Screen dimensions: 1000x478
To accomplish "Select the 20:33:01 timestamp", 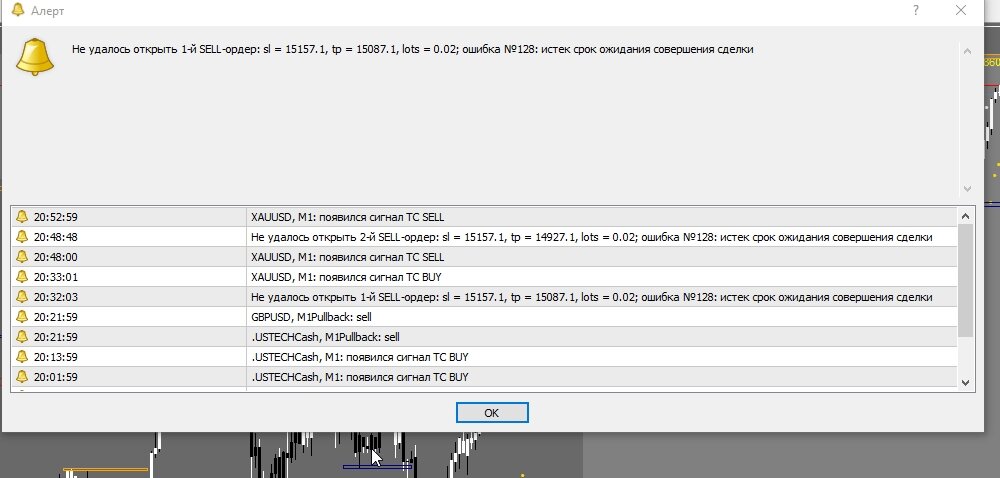I will (x=55, y=277).
